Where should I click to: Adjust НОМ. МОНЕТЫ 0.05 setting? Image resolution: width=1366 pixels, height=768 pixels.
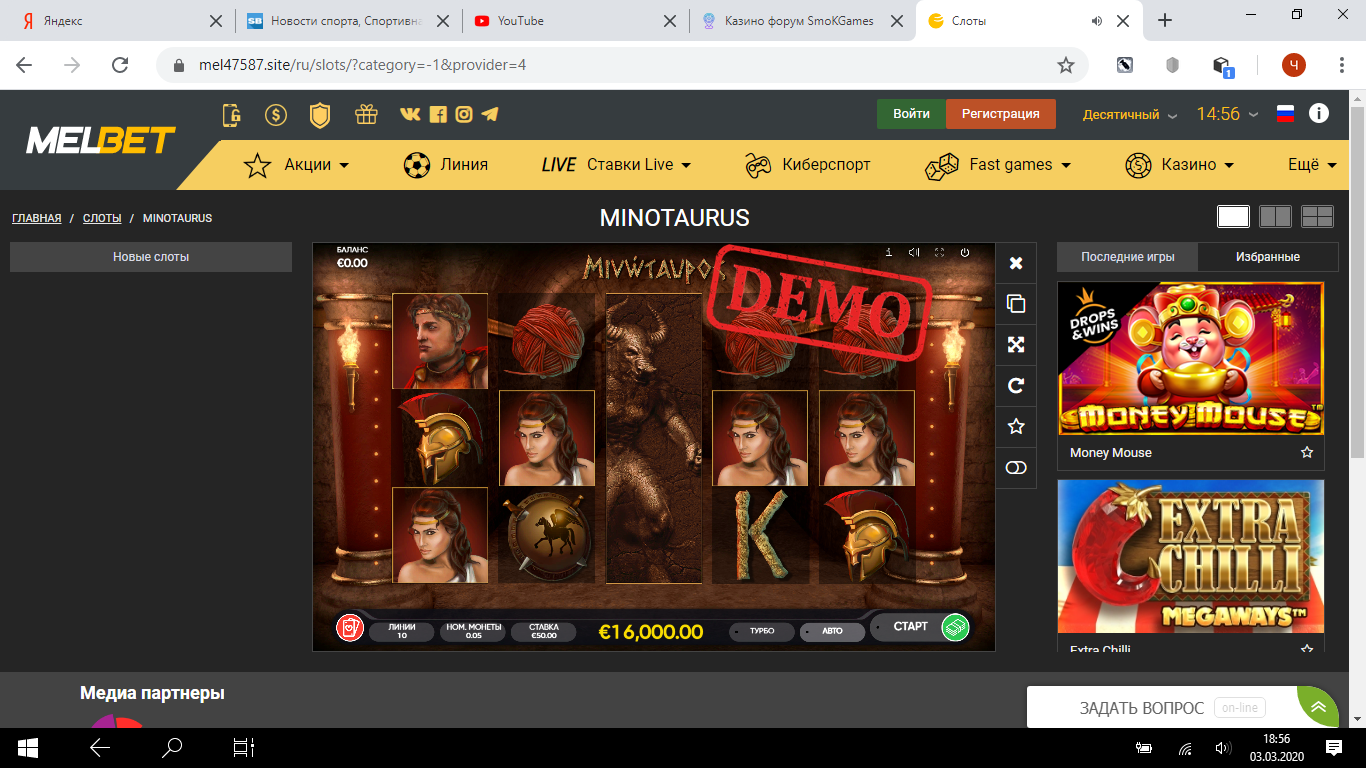point(473,632)
